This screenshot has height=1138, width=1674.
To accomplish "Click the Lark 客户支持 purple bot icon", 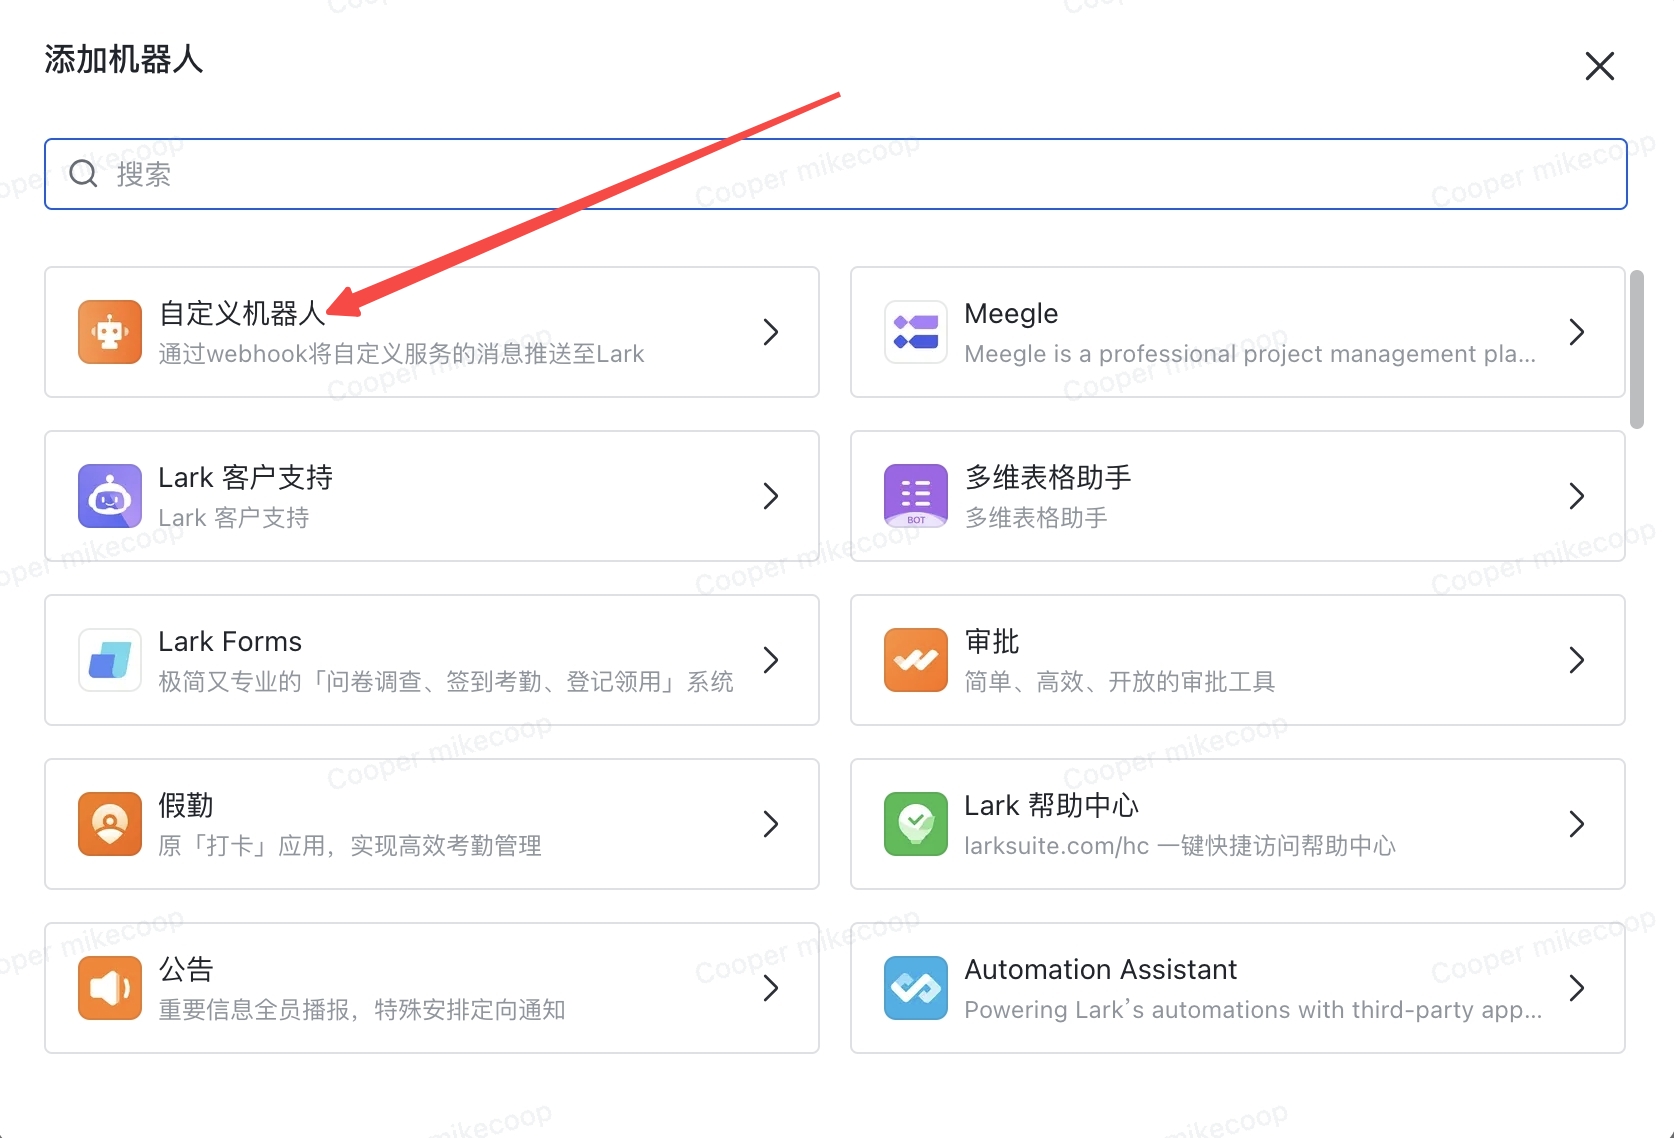I will pos(110,496).
